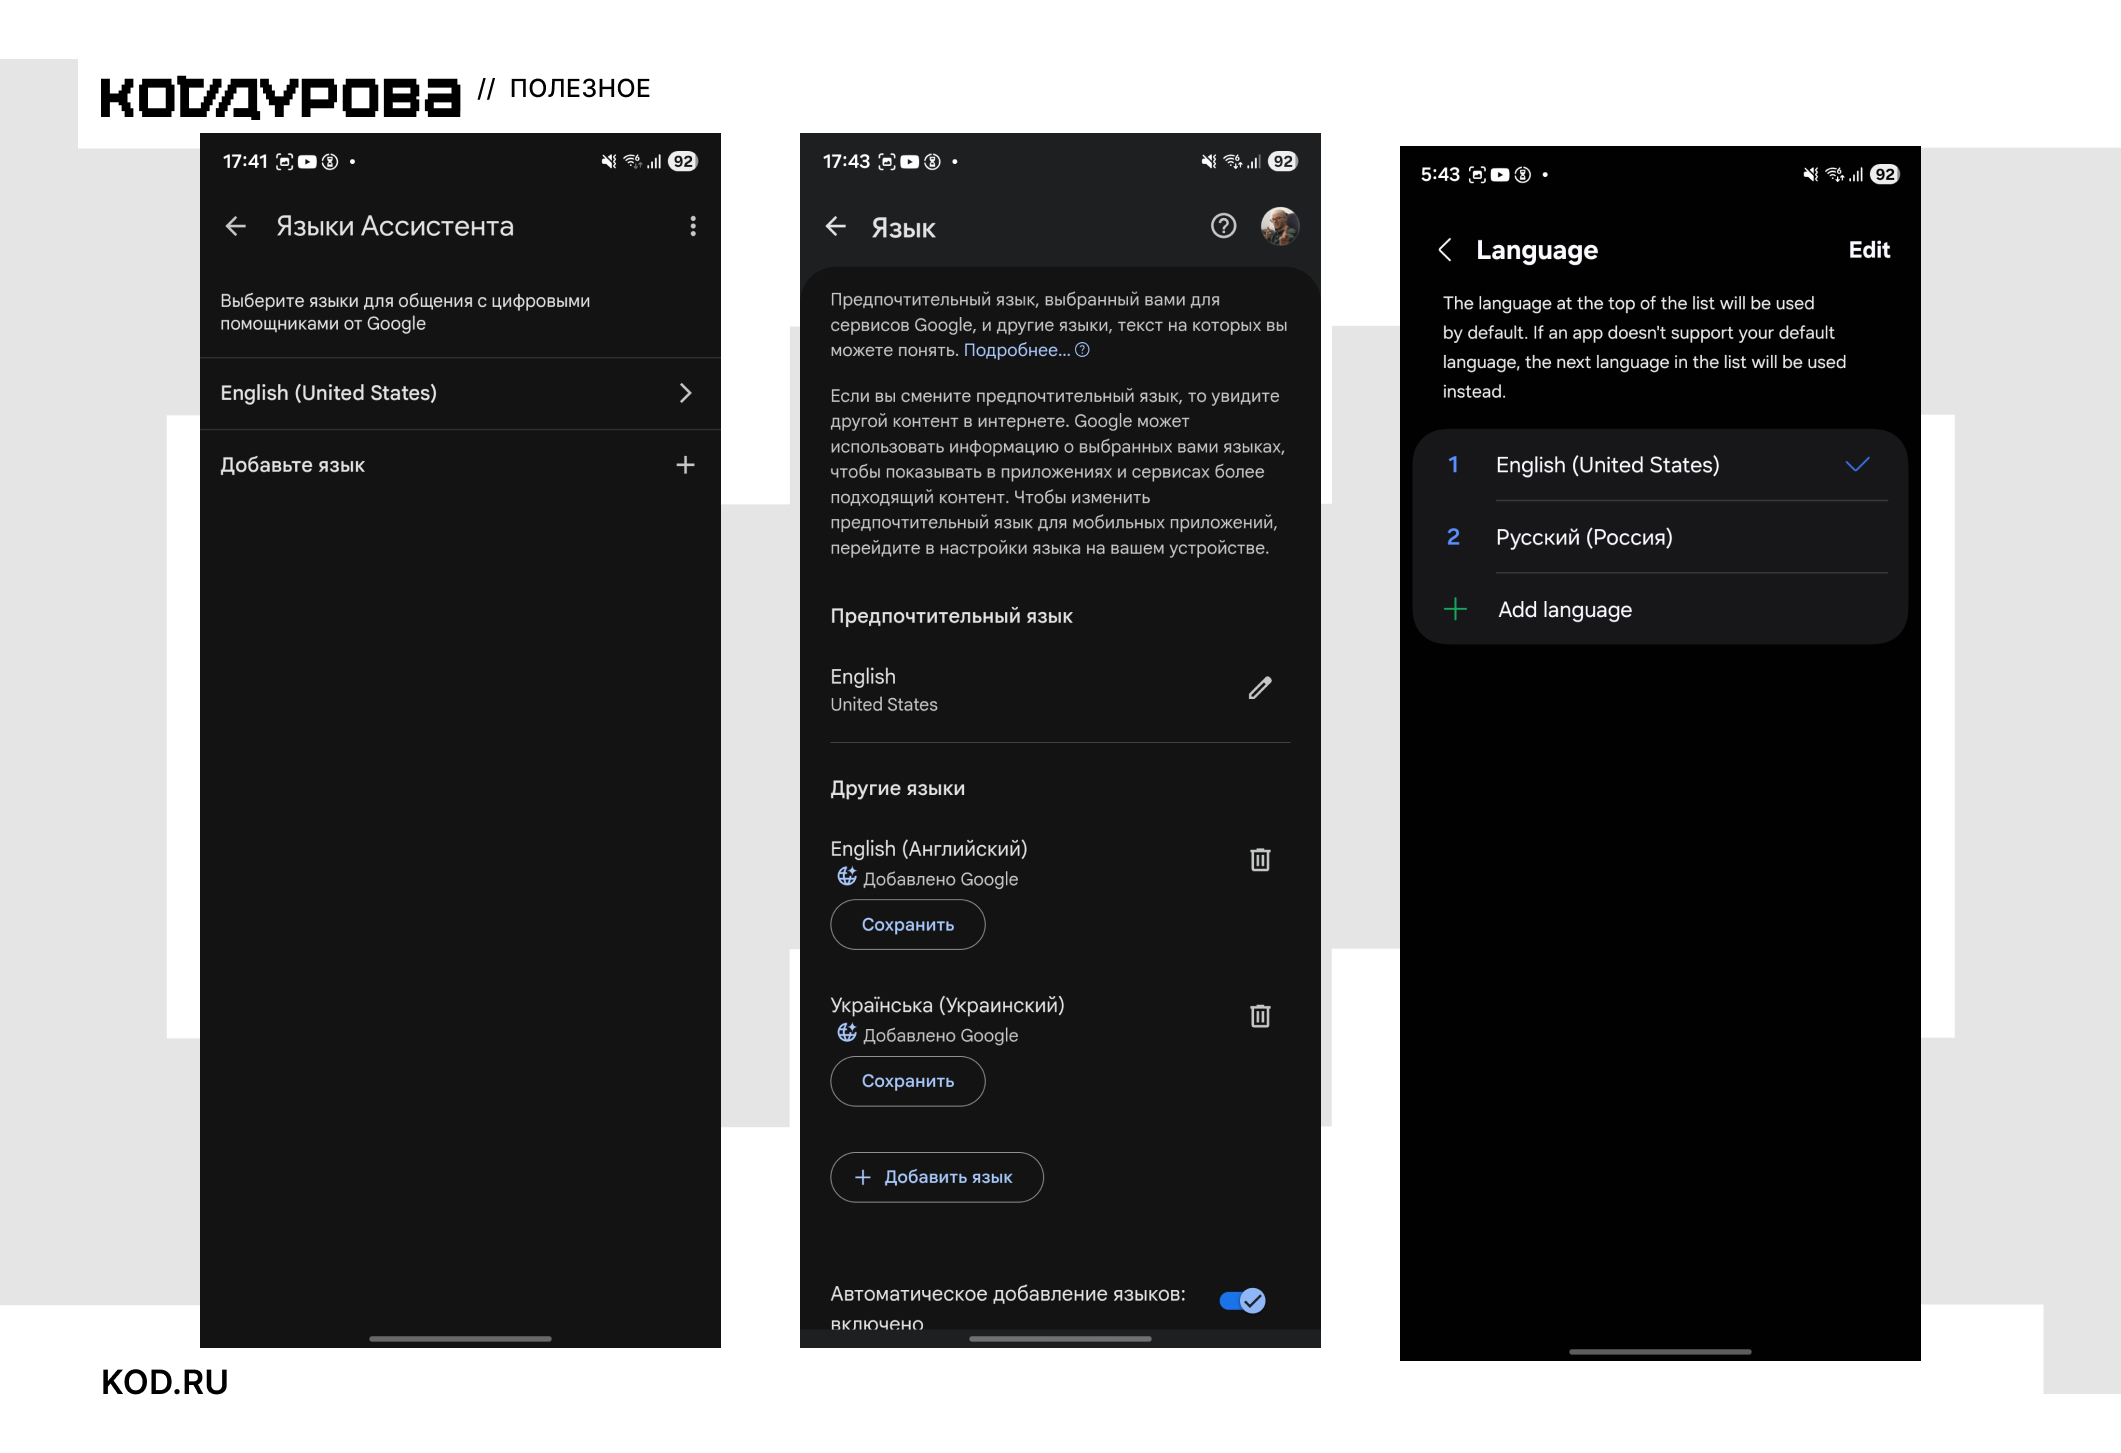This screenshot has width=2121, height=1453.
Task: Go back from the Язык screen
Action: coord(836,227)
